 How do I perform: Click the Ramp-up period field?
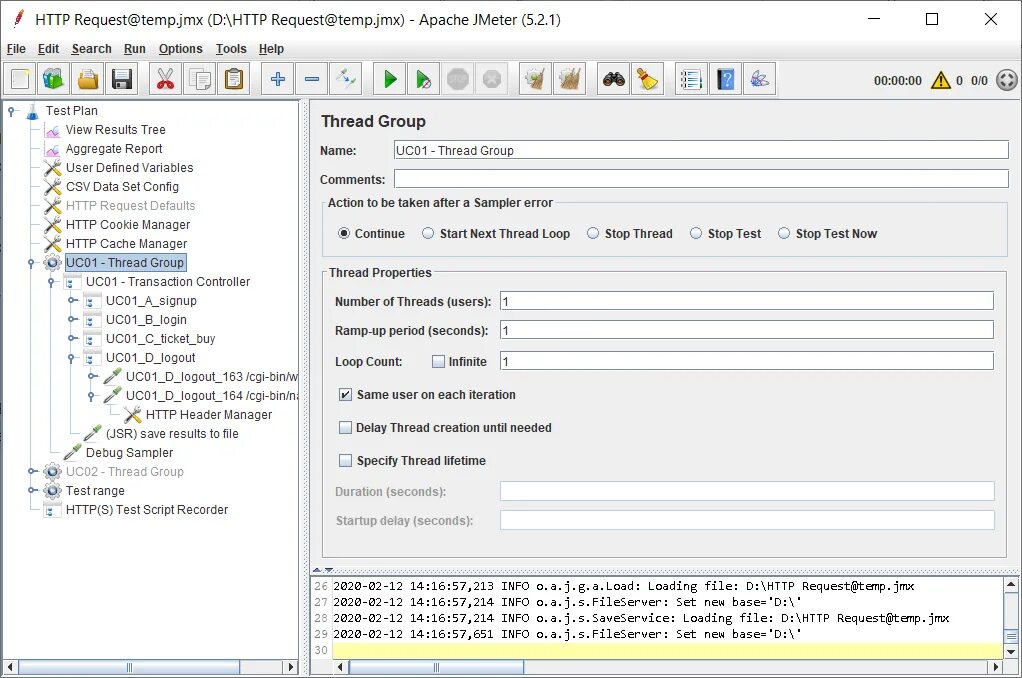746,331
